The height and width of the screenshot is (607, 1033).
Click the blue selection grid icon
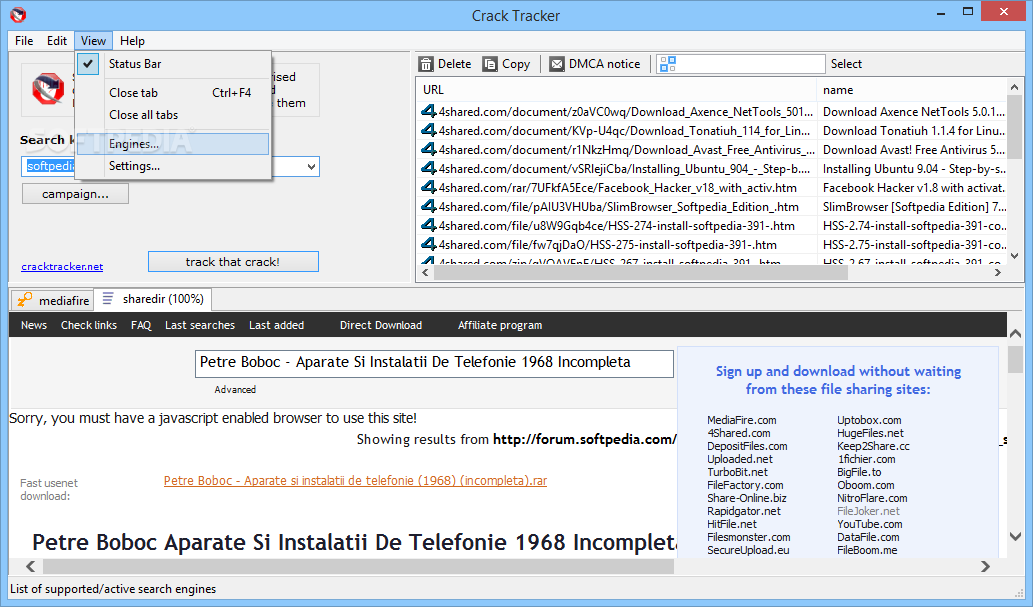(x=667, y=64)
